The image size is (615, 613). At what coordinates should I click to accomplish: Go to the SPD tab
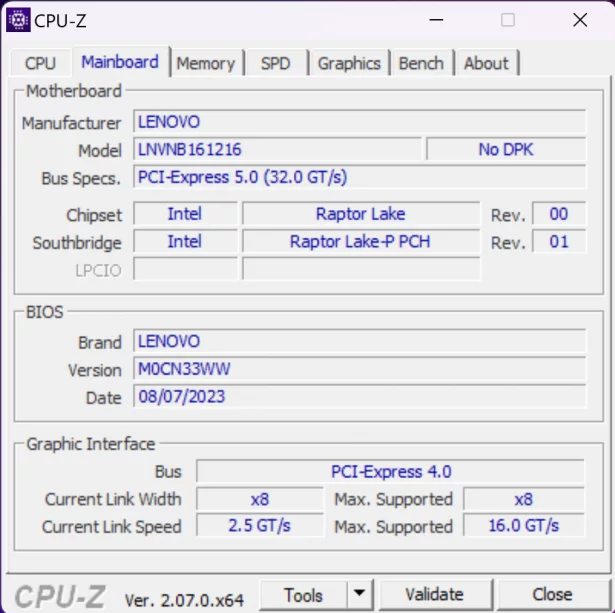click(x=275, y=63)
